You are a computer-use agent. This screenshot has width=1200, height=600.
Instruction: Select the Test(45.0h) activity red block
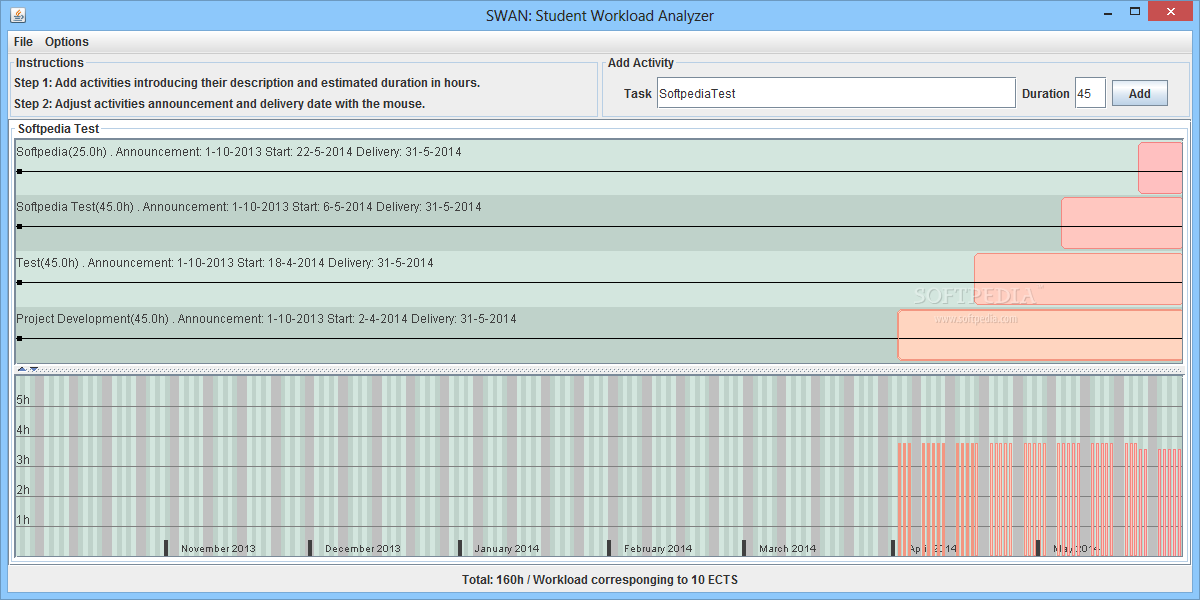tap(1078, 279)
